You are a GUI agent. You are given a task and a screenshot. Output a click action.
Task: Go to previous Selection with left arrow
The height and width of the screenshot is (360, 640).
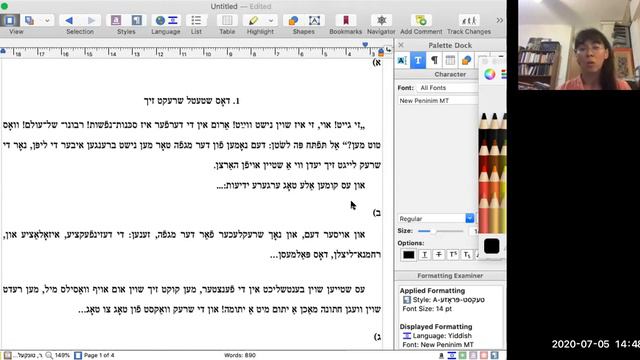tap(69, 20)
